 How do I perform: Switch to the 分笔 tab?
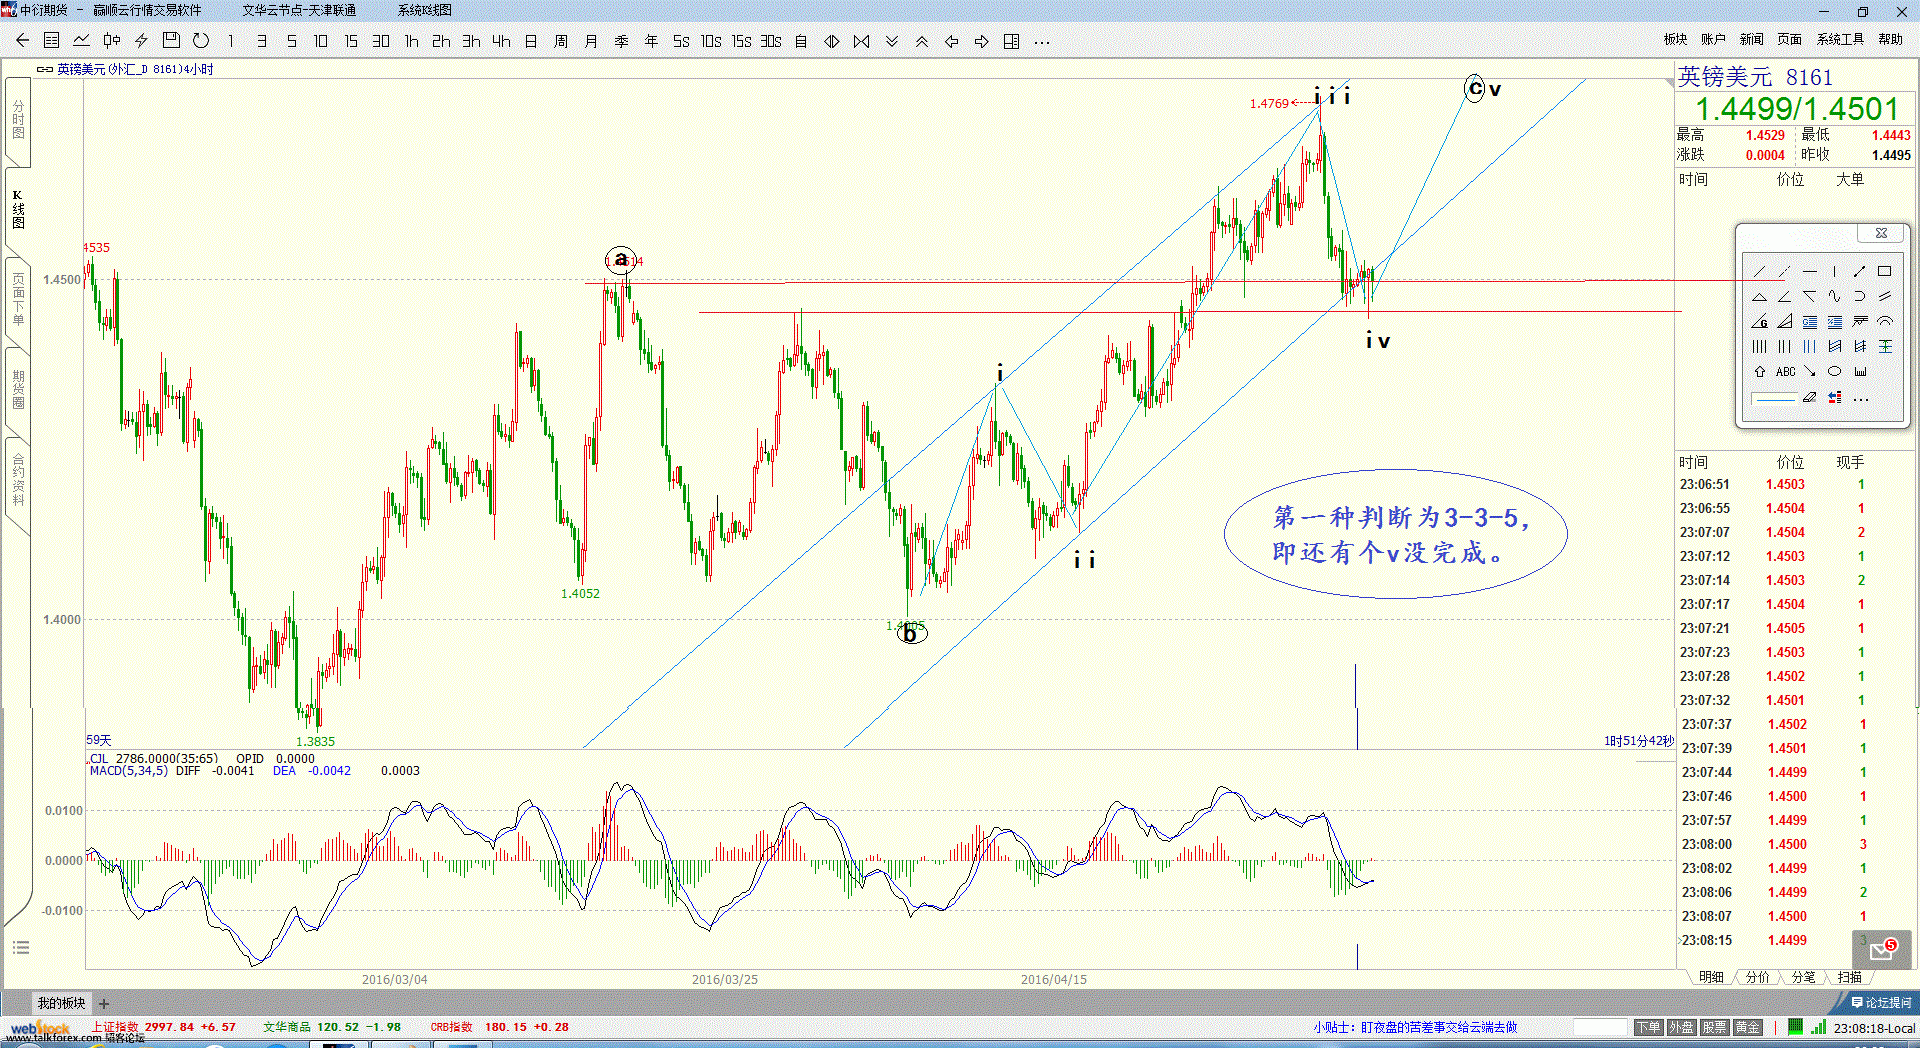coord(1803,977)
